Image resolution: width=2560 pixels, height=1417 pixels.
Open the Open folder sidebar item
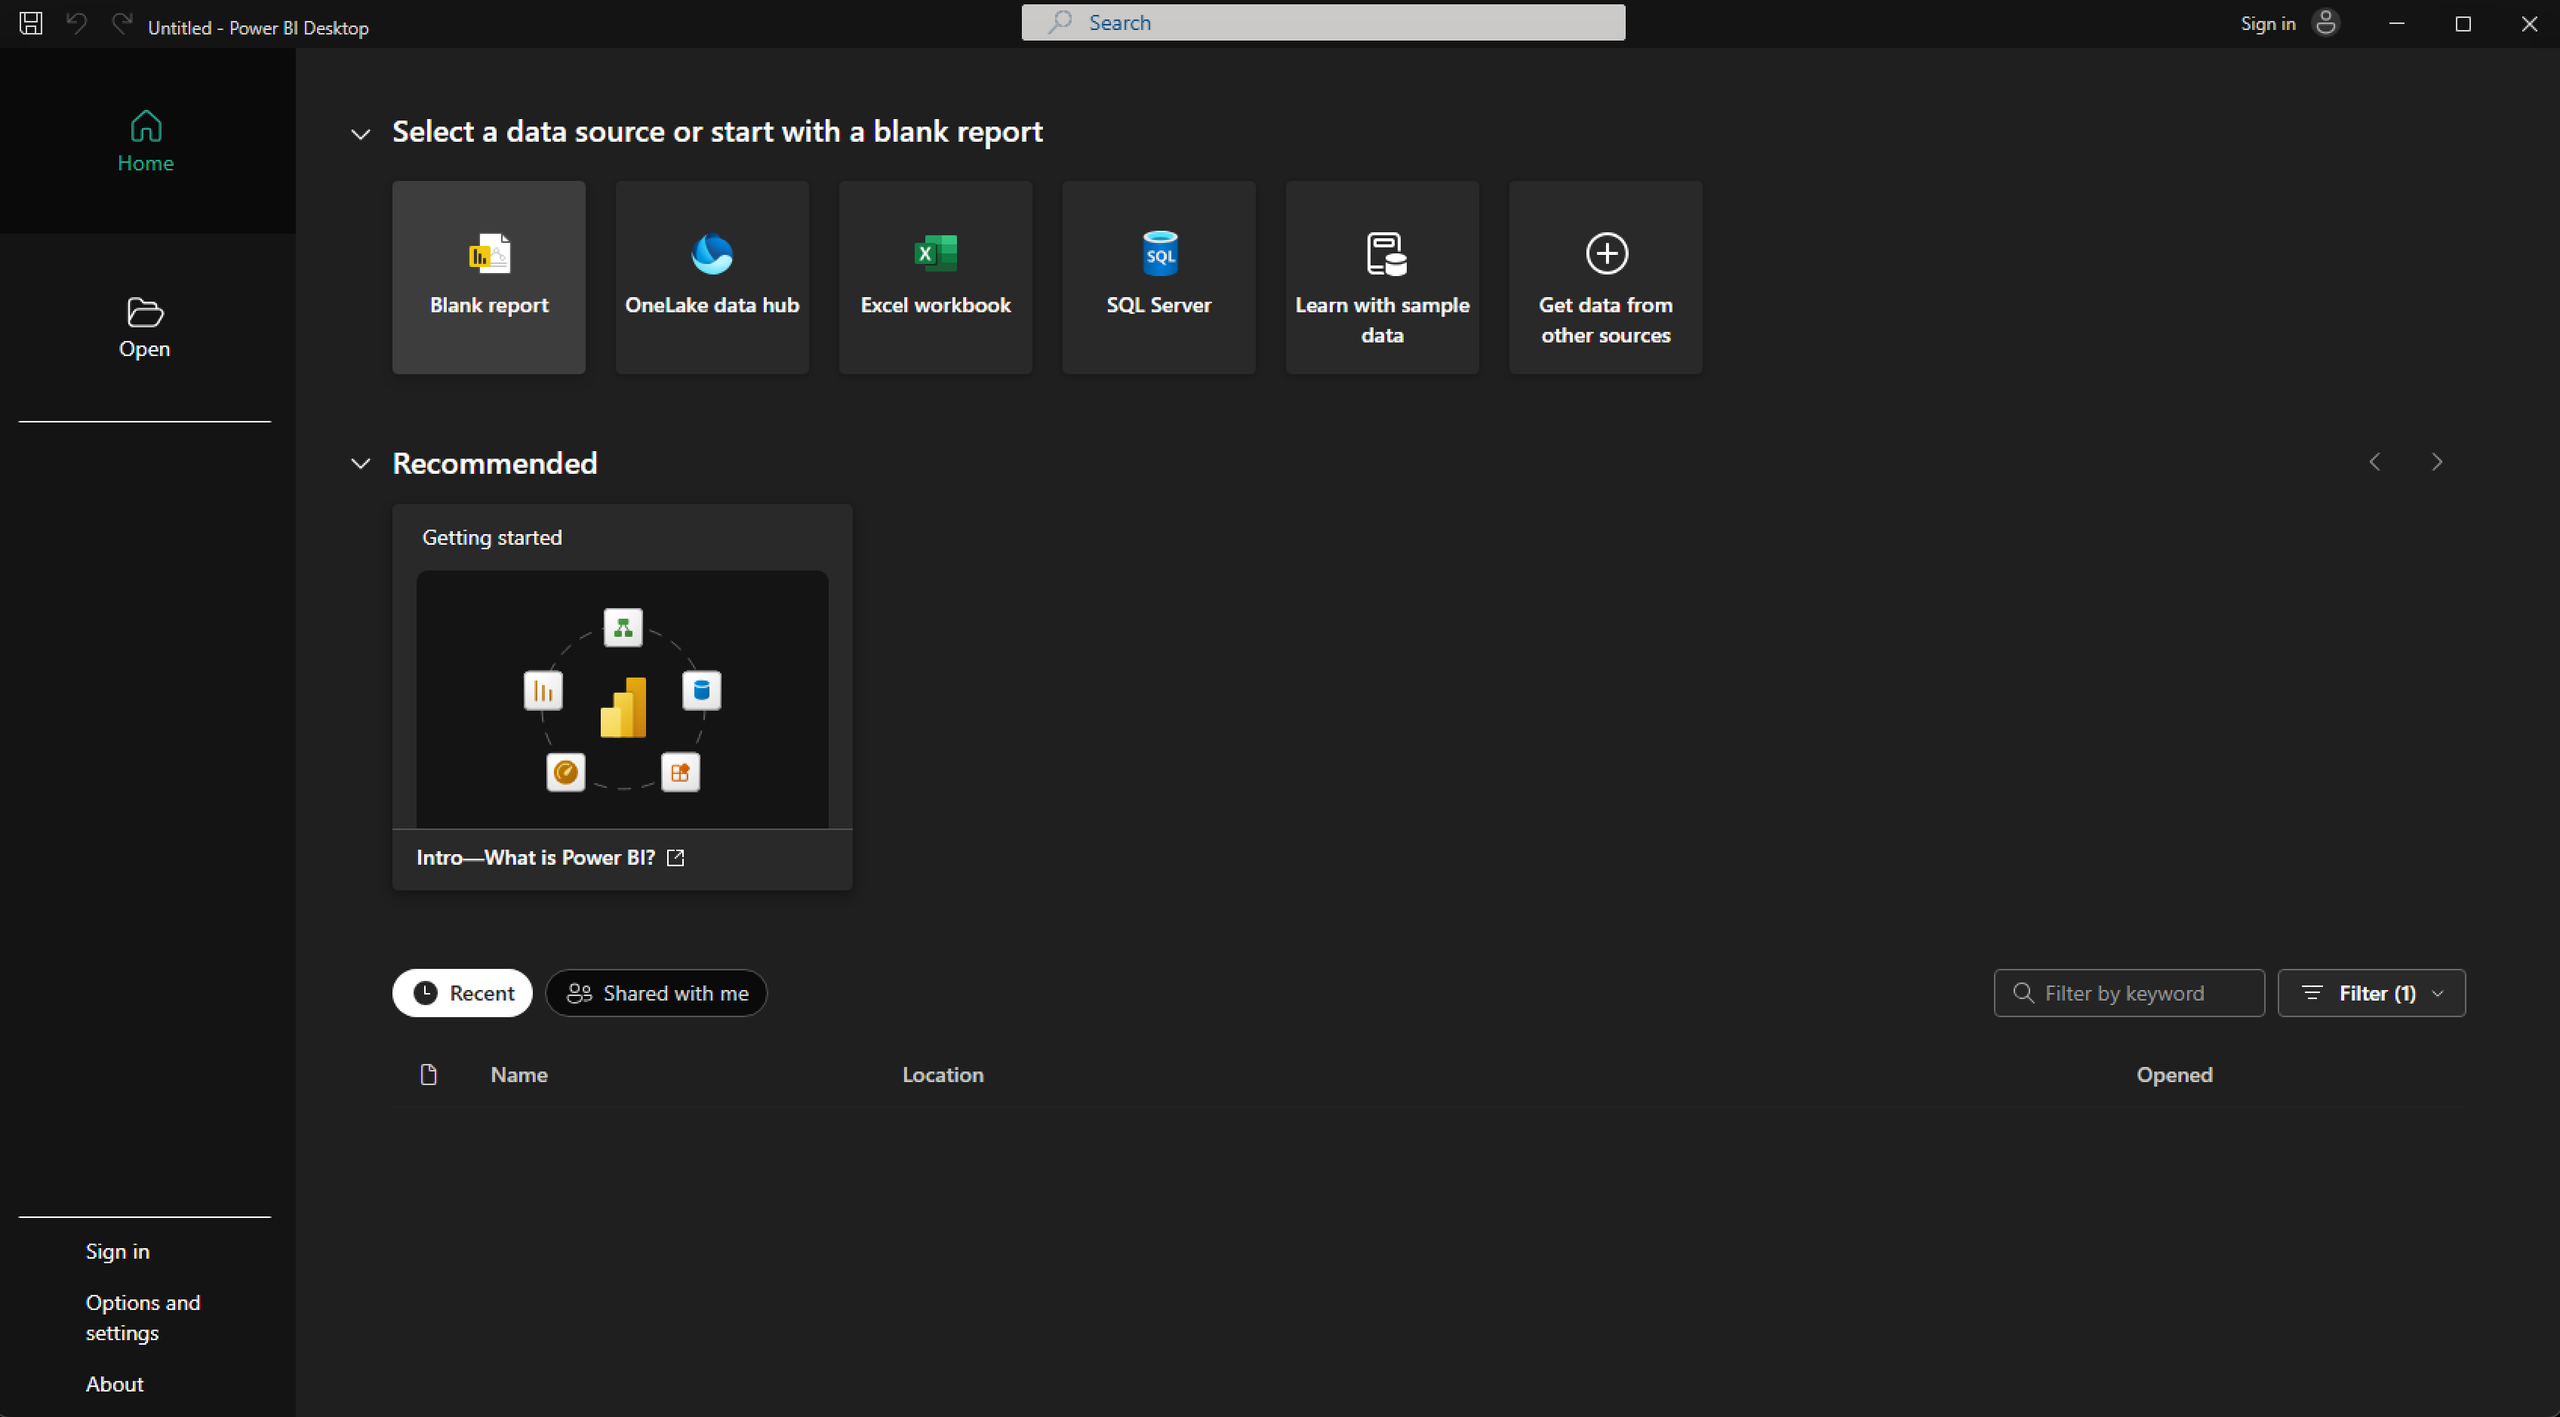click(x=146, y=327)
